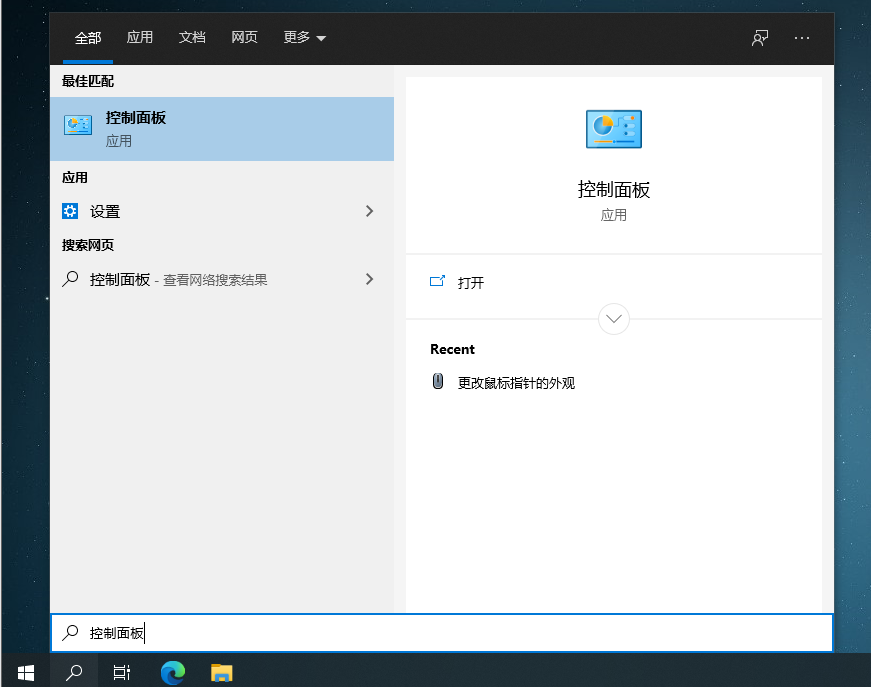Image resolution: width=871 pixels, height=687 pixels.
Task: Open the feedback icon in search header
Action: click(760, 38)
